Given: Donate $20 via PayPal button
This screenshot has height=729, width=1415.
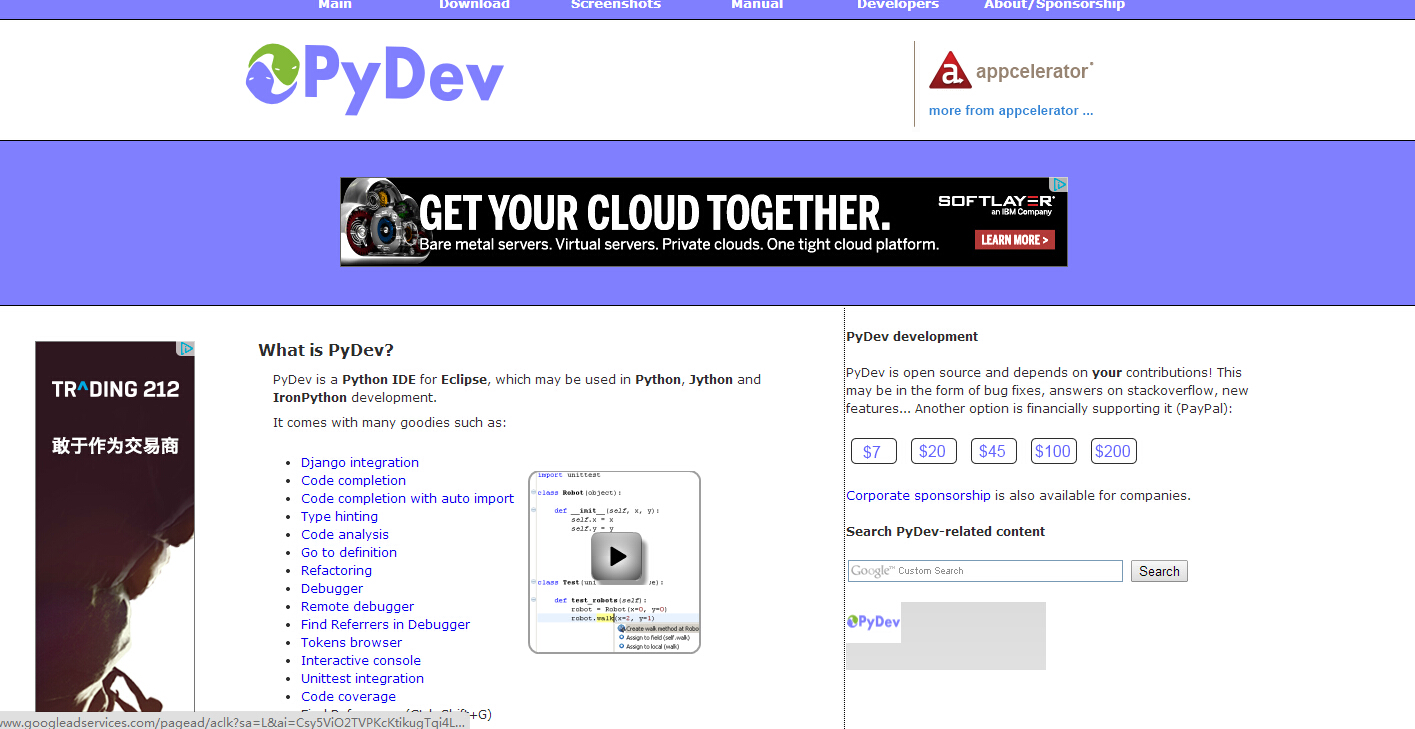Looking at the screenshot, I should pos(934,451).
